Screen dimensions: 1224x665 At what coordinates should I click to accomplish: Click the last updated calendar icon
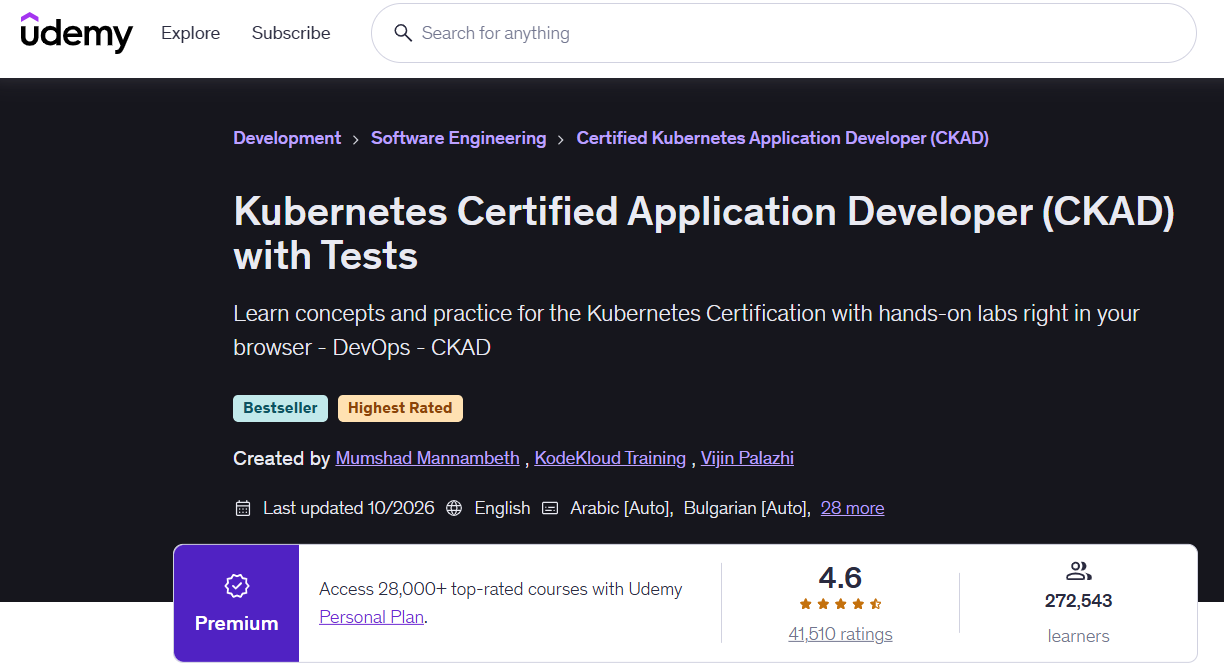click(x=242, y=508)
